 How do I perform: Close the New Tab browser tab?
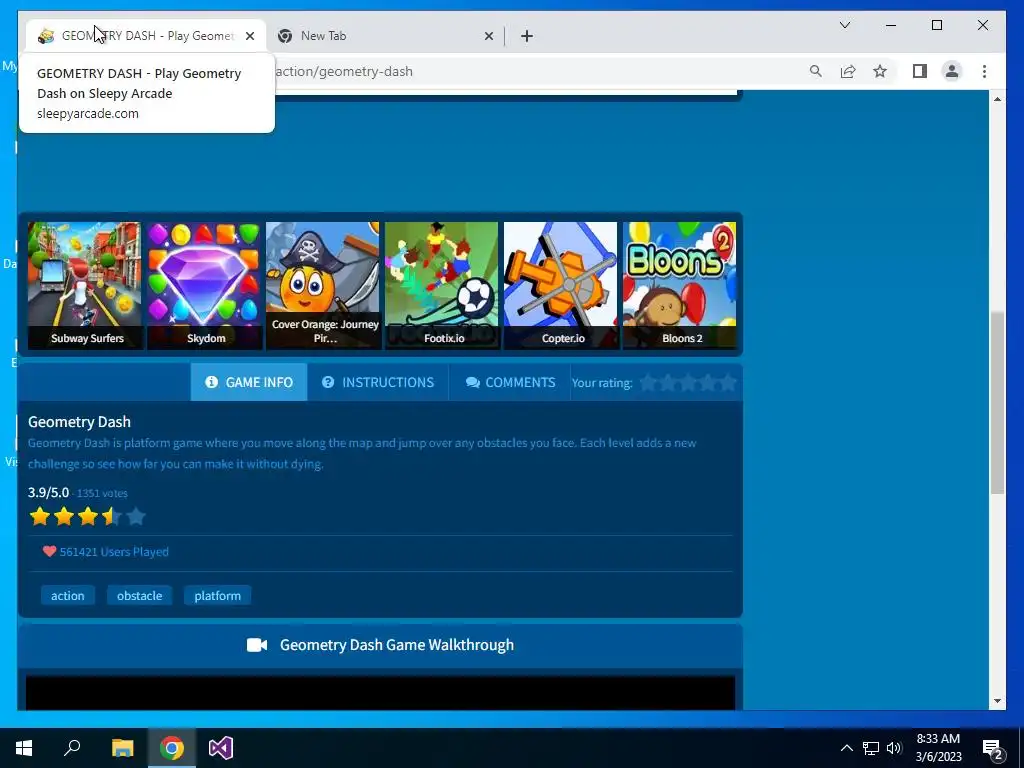(x=488, y=36)
